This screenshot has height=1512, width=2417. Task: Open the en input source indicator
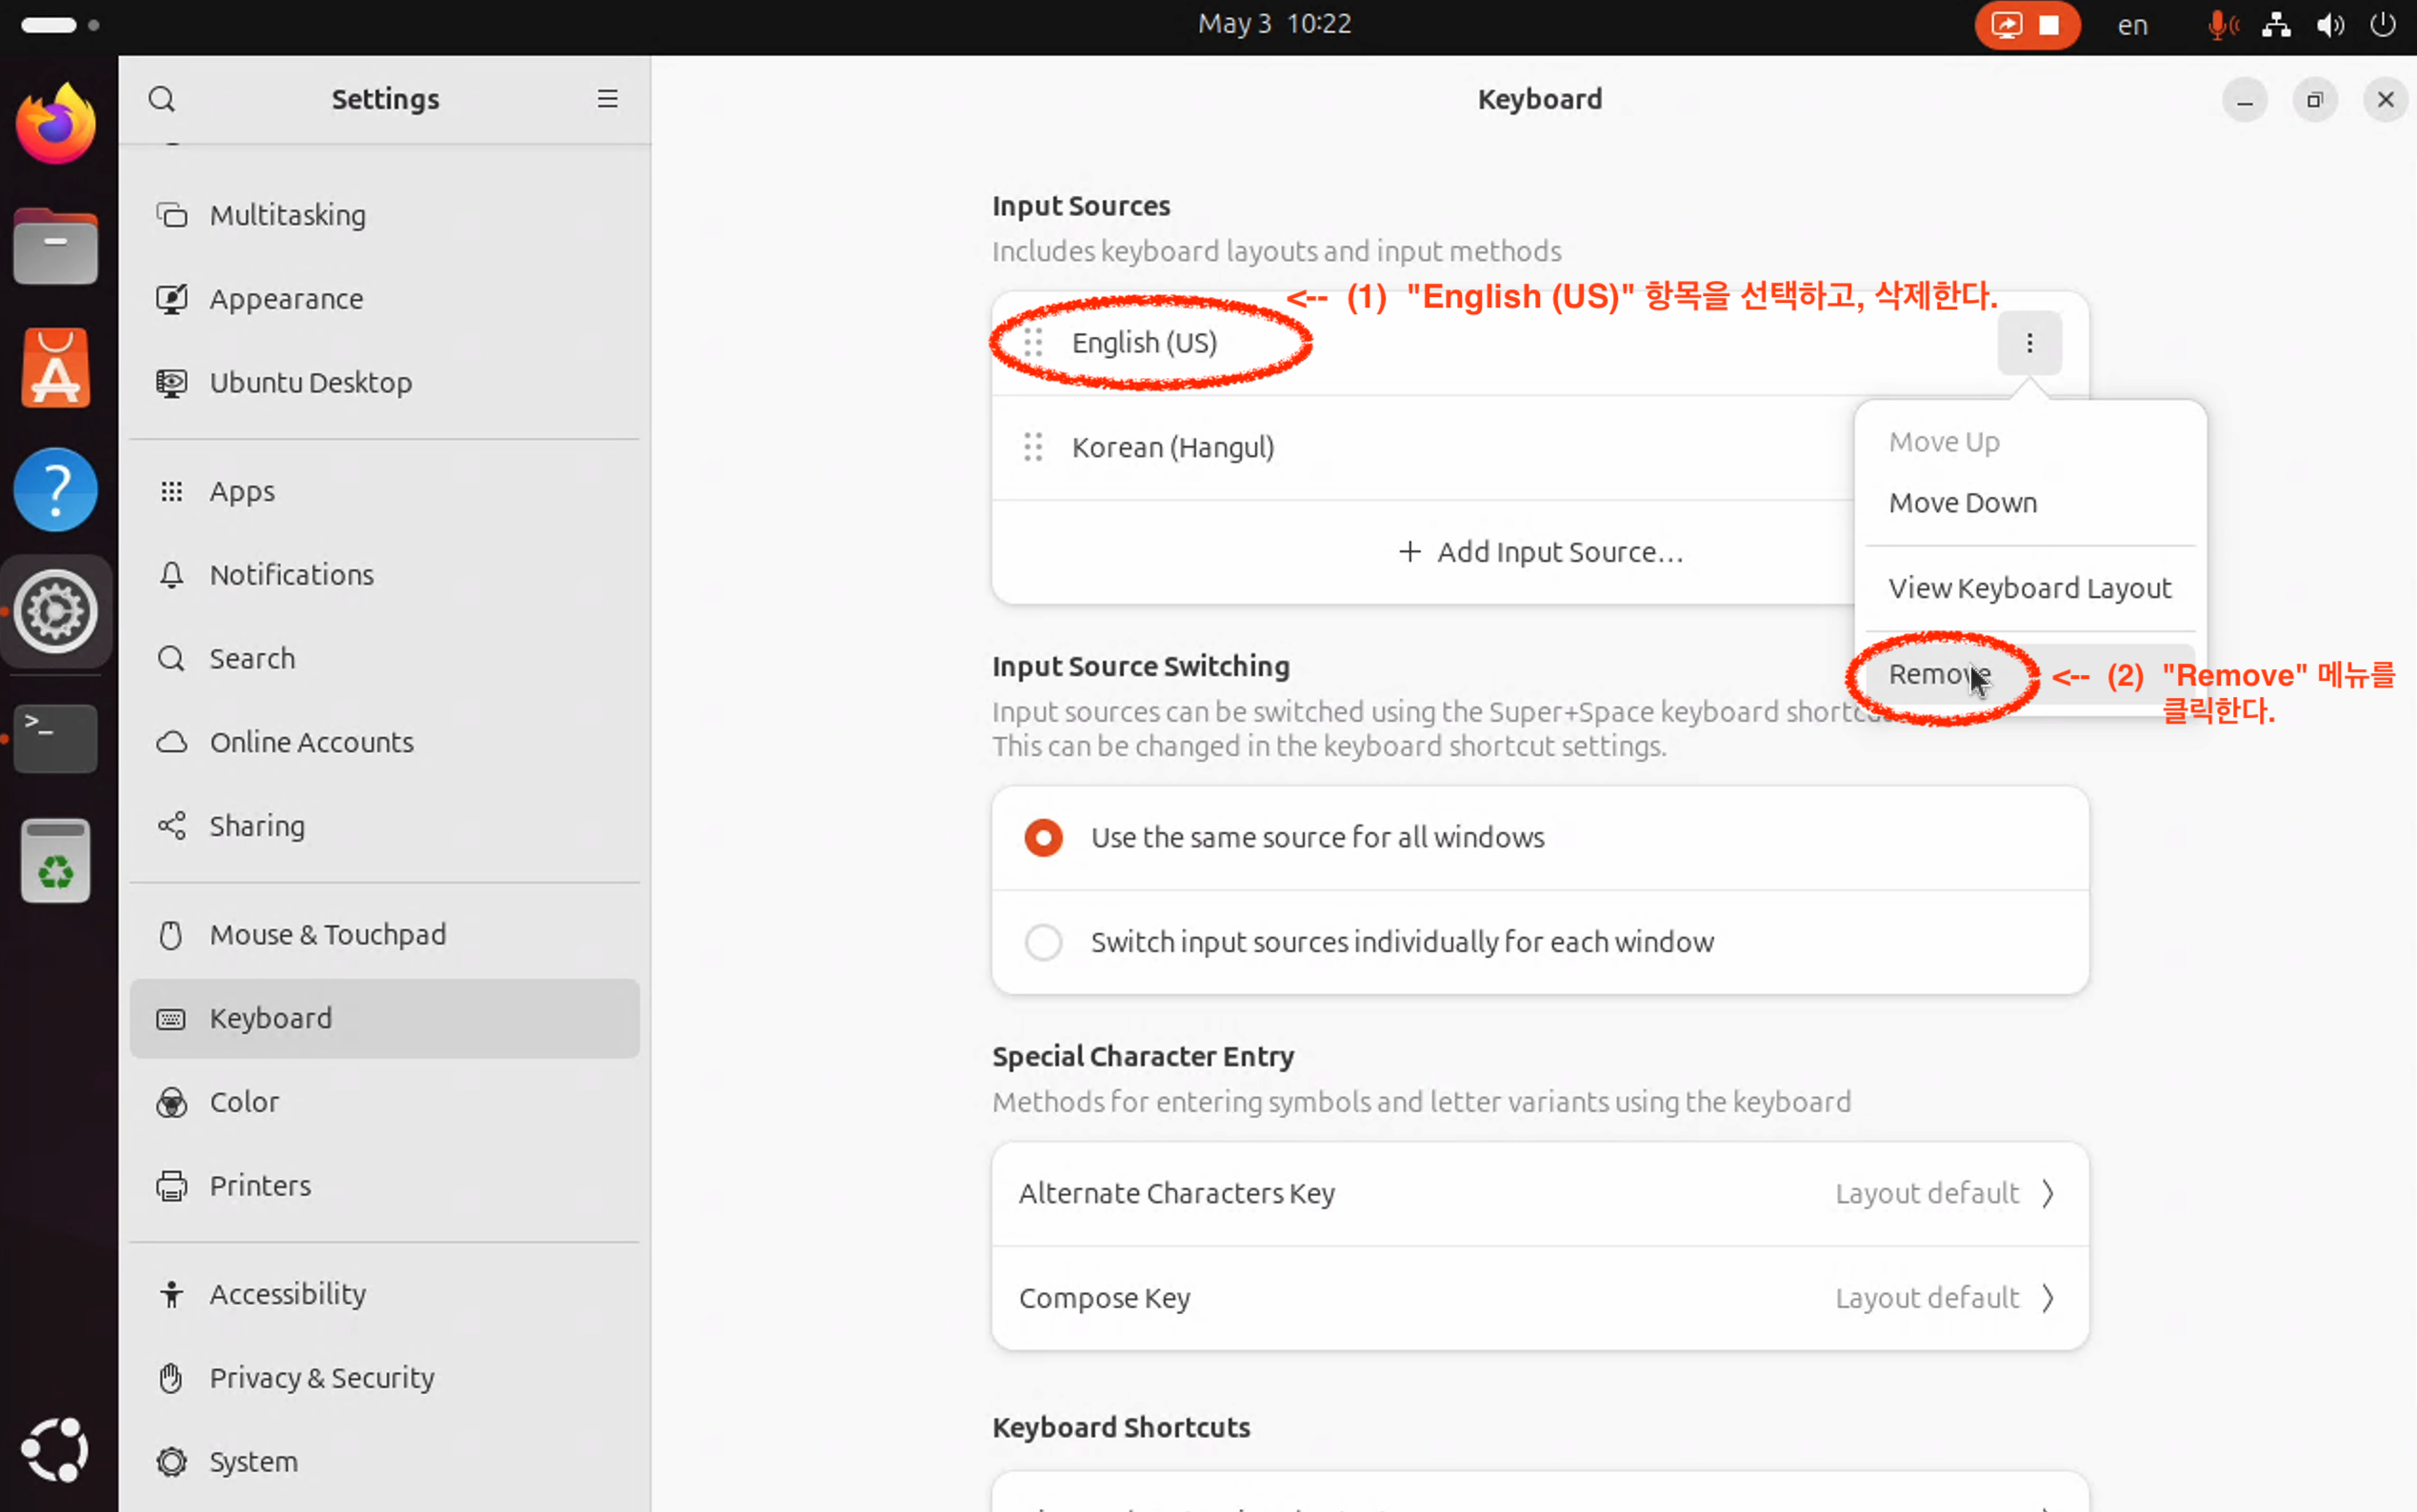2132,25
